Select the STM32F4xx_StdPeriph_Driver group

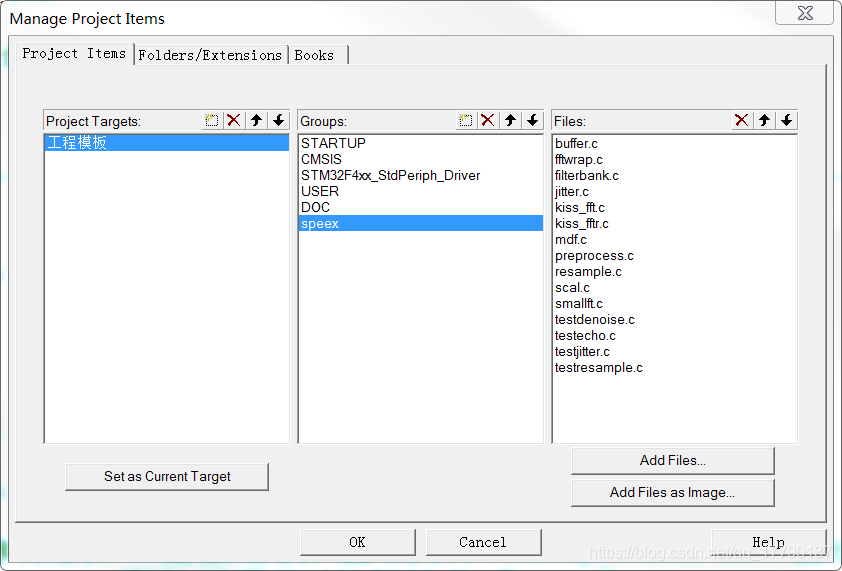point(420,176)
